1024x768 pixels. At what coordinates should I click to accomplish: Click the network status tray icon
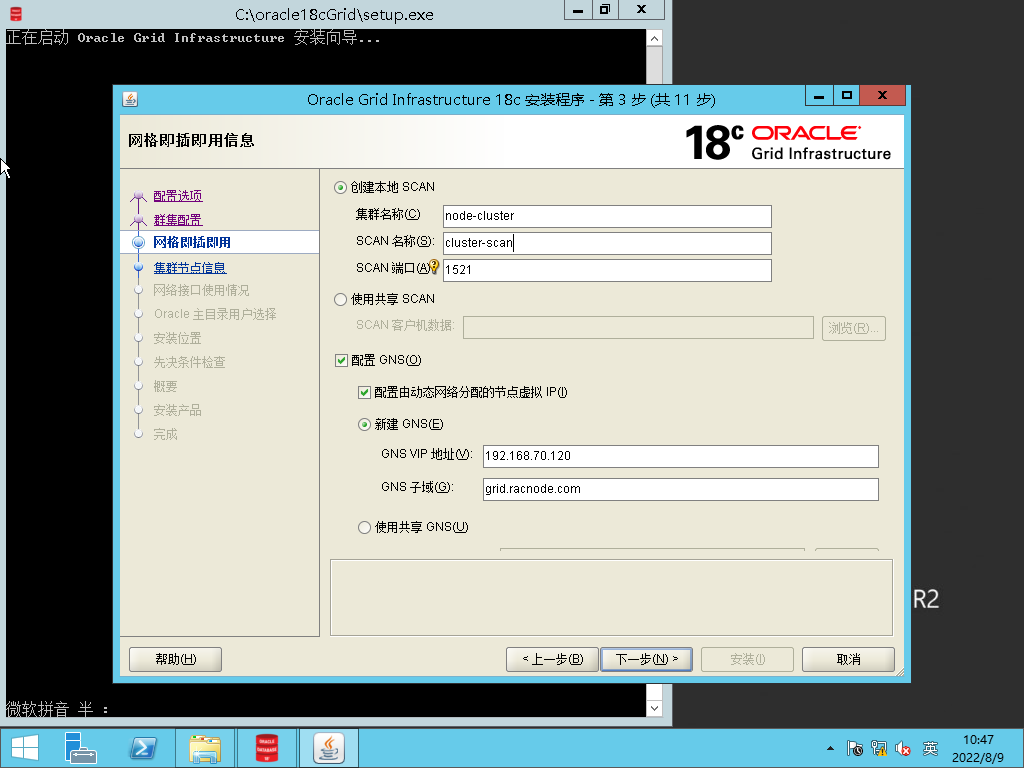[879, 748]
